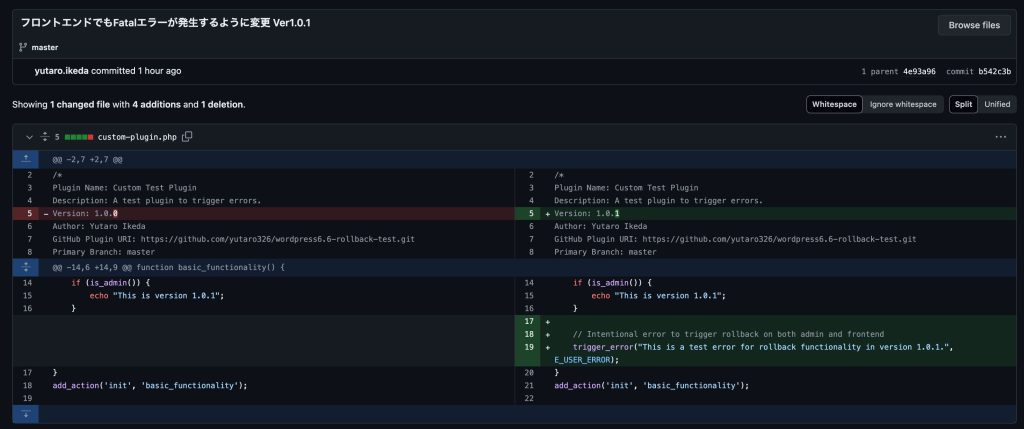
Task: Click left-side 'Author: Yutaro Ikeda' line
Action: [99, 226]
